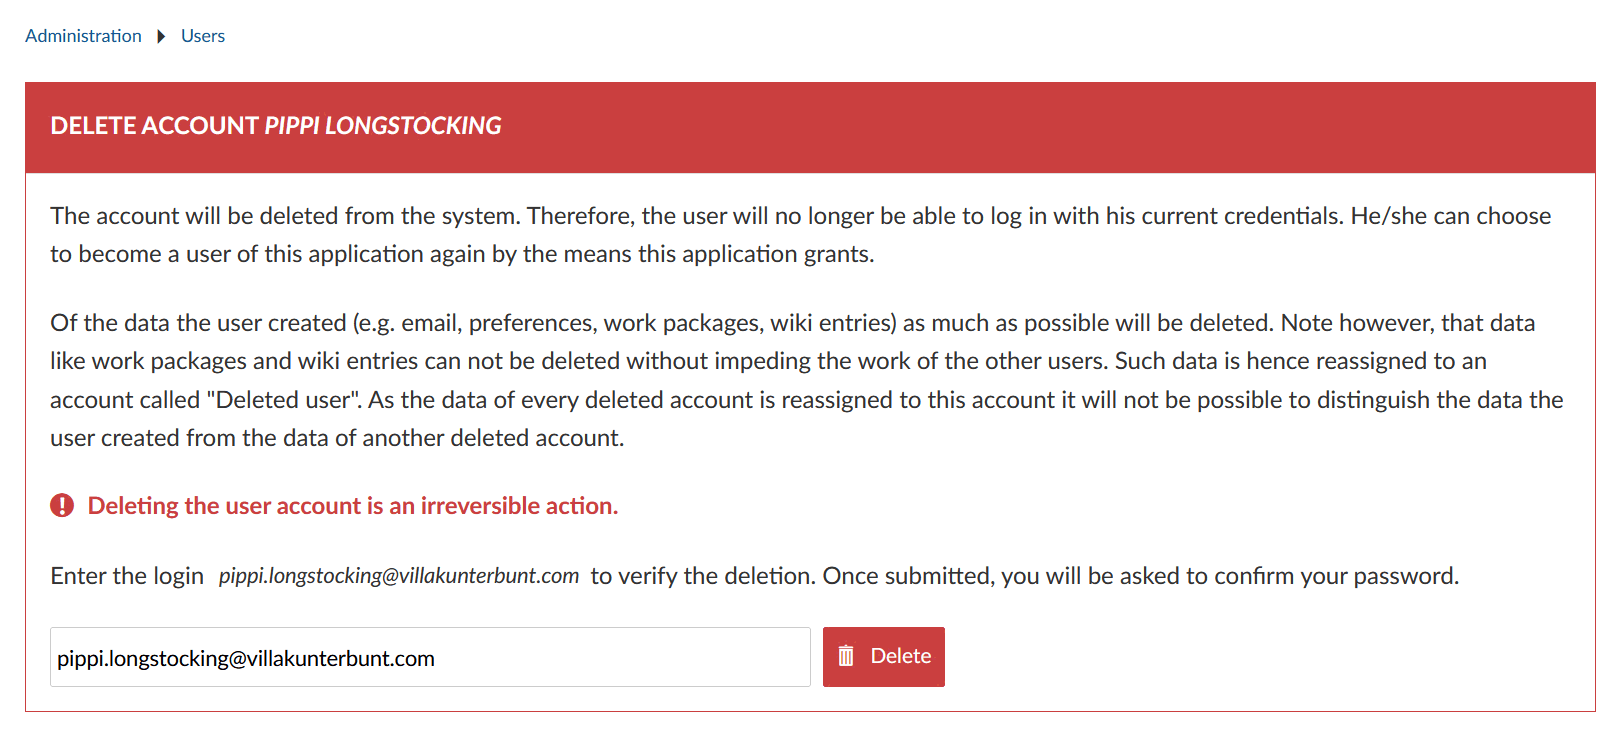Click the irreversible action warning message
This screenshot has width=1610, height=733.
(354, 505)
